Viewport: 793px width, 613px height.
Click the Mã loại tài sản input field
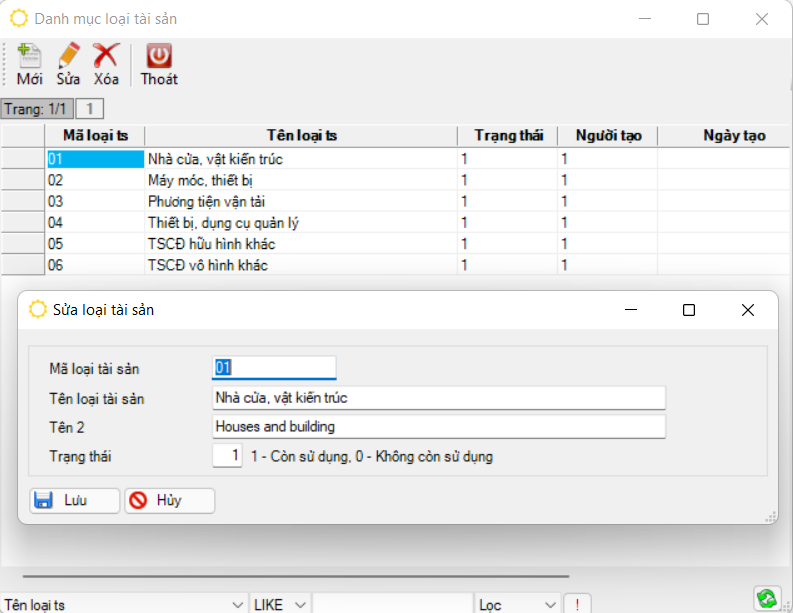(x=275, y=368)
